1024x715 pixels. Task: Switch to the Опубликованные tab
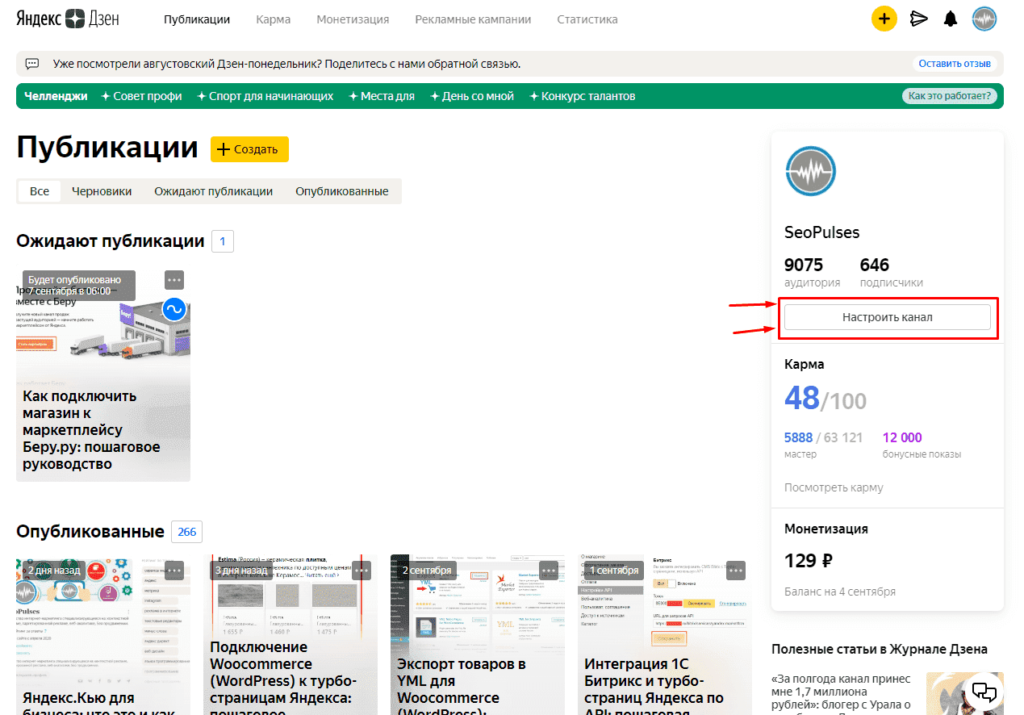(x=342, y=191)
